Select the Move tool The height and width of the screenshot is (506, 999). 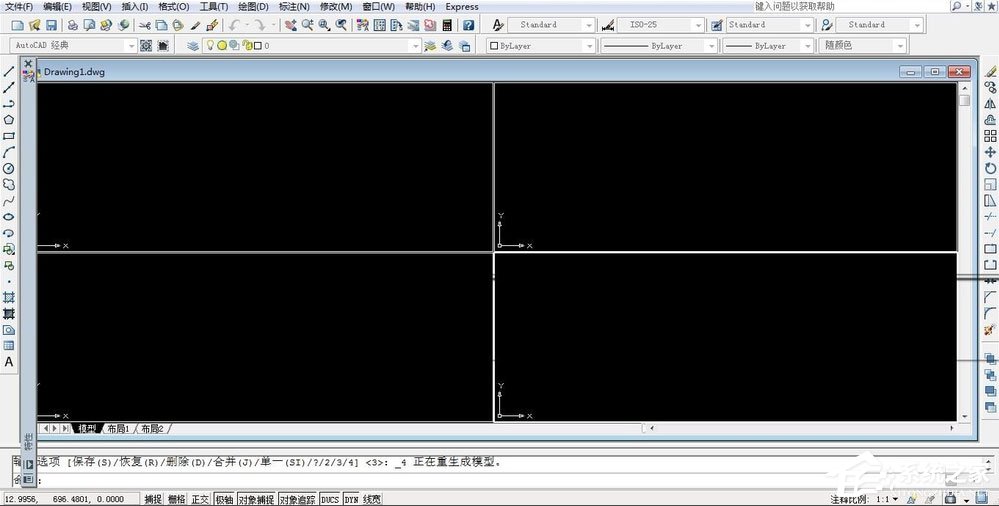point(990,152)
